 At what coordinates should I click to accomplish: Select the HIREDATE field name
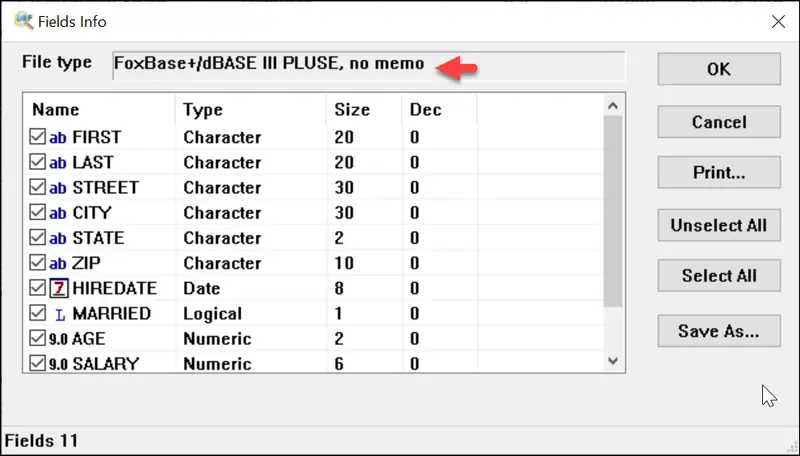click(x=114, y=288)
